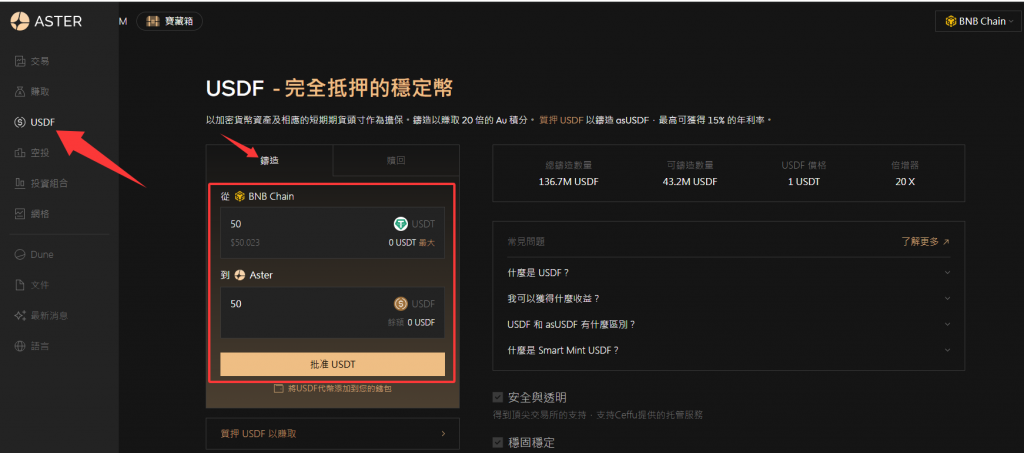Image resolution: width=1024 pixels, height=453 pixels.
Task: Click the money bag icon beside 賺取
Action: pyautogui.click(x=20, y=91)
